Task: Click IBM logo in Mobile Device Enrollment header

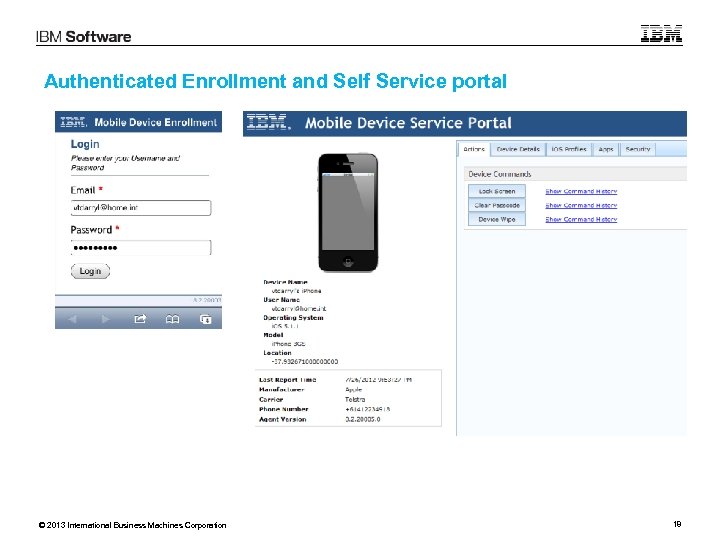Action: [x=73, y=122]
